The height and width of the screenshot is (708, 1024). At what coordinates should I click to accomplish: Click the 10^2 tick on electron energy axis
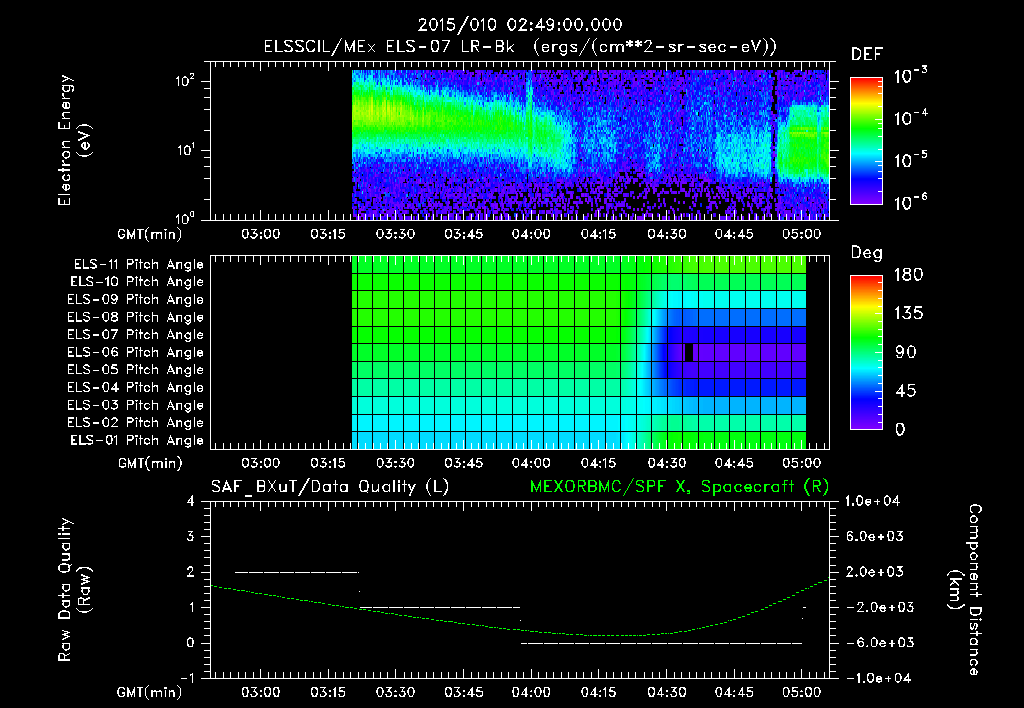[x=185, y=80]
